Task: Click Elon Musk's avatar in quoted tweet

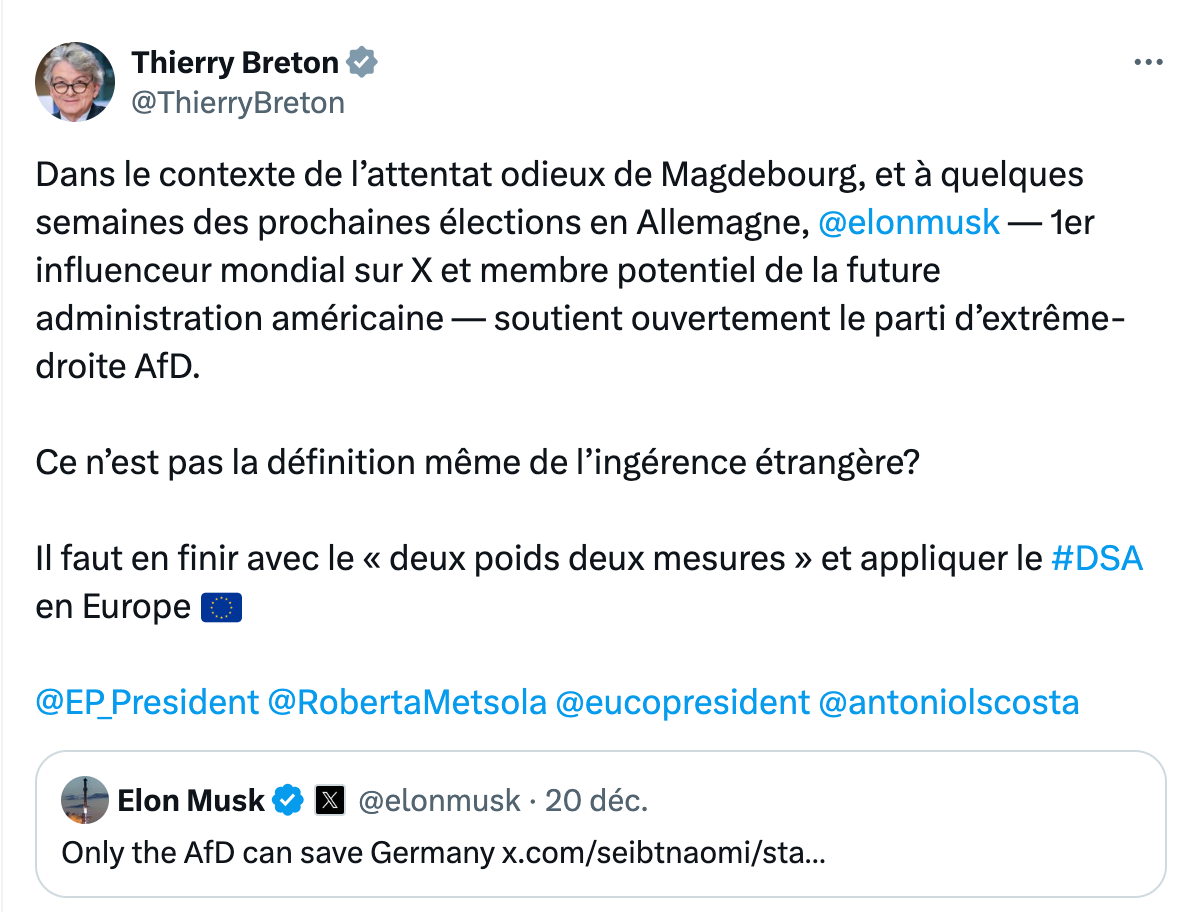Action: coord(85,800)
